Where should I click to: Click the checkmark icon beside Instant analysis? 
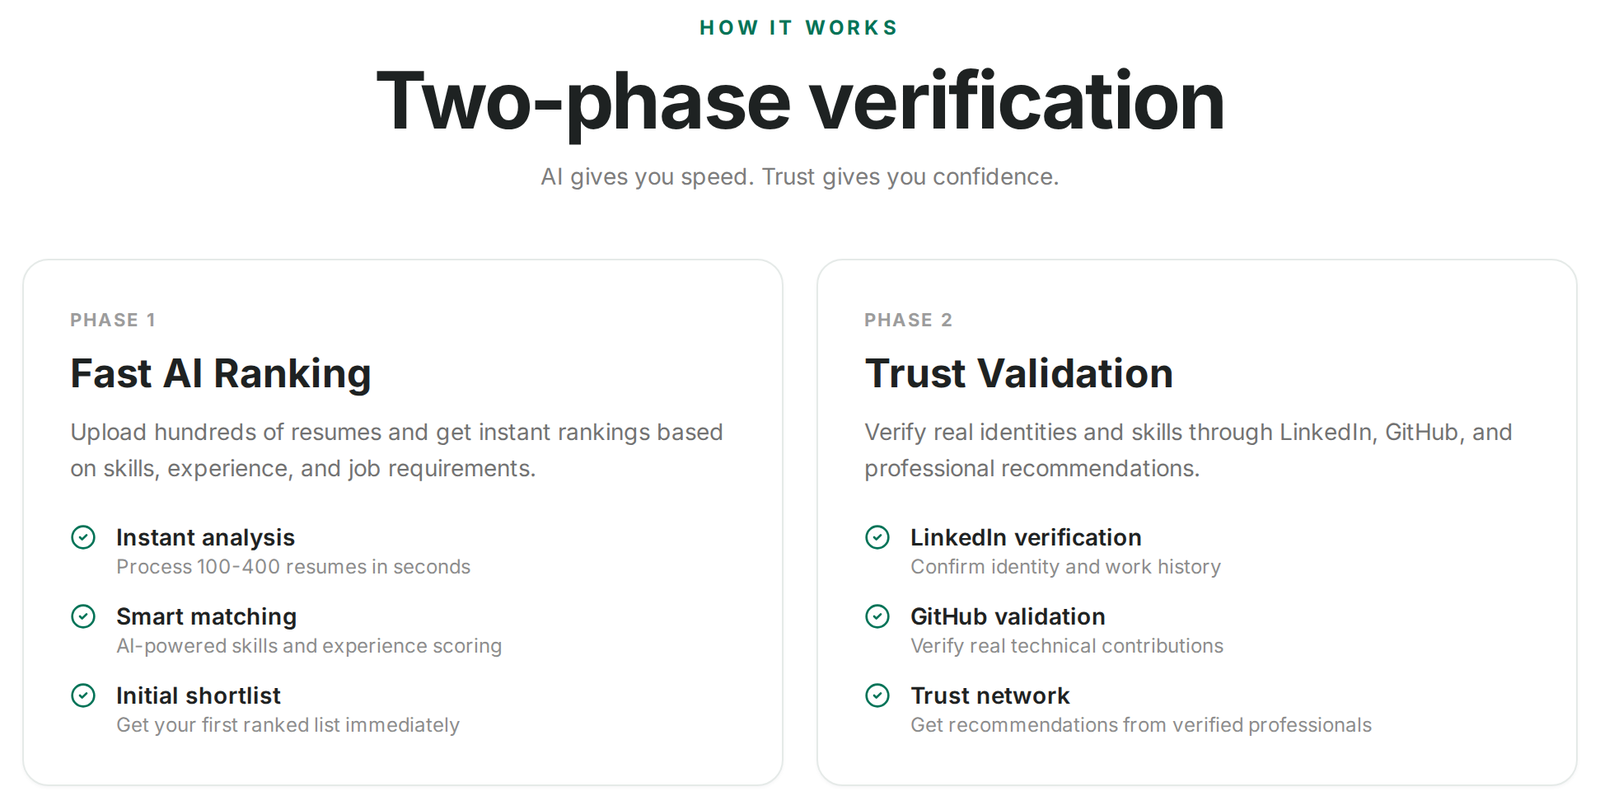(83, 538)
